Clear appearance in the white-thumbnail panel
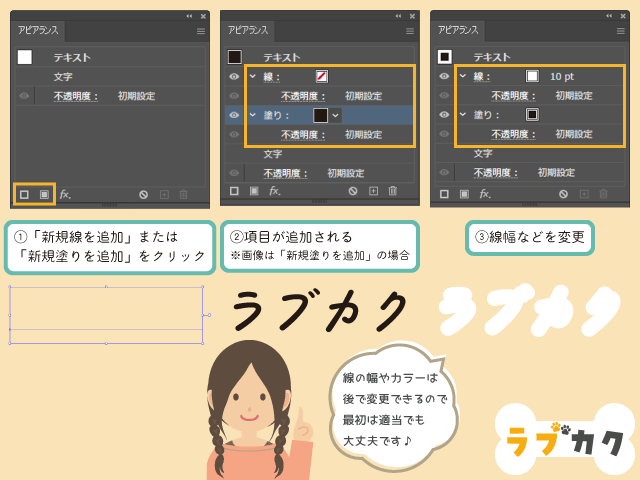Image resolution: width=640 pixels, height=480 pixels. coord(143,195)
